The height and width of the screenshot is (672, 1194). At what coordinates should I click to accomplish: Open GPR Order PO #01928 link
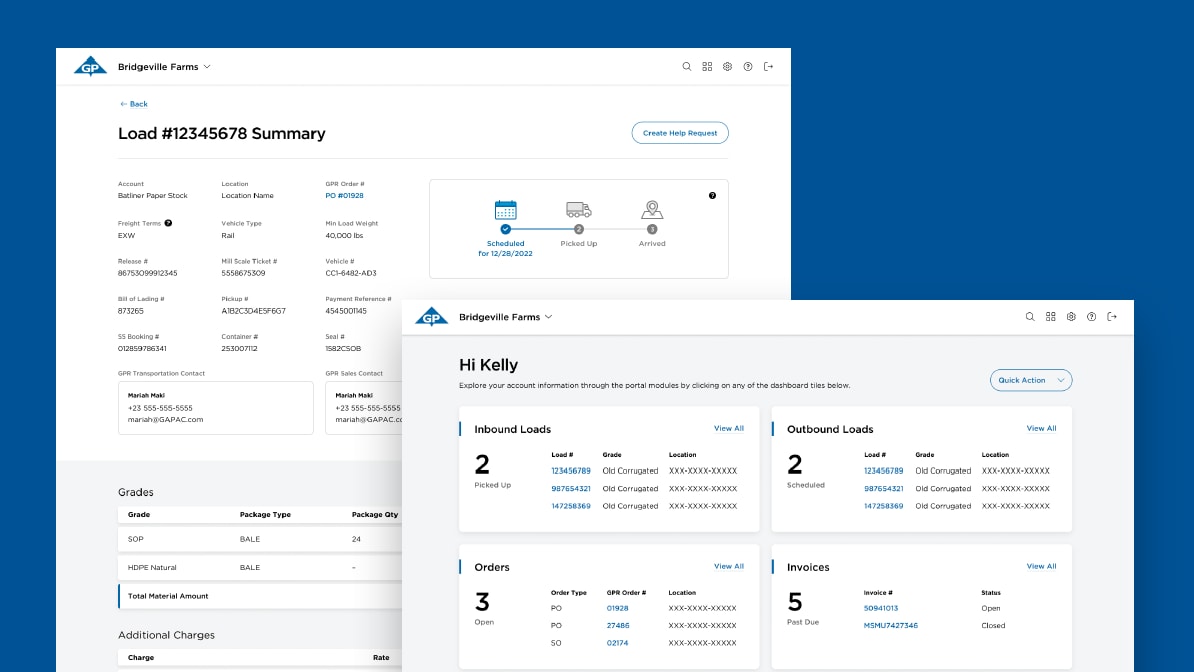[x=344, y=196]
